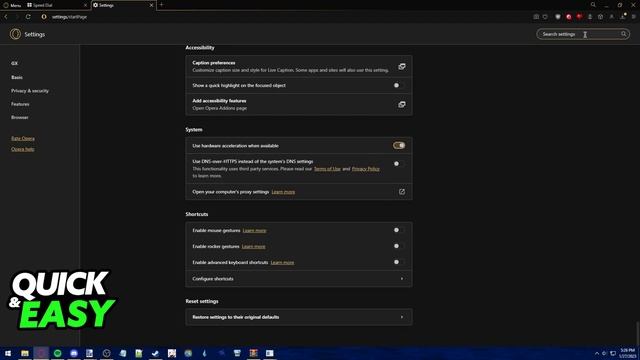Image resolution: width=640 pixels, height=360 pixels.
Task: Click Learn more for mouse gestures
Action: 254,231
